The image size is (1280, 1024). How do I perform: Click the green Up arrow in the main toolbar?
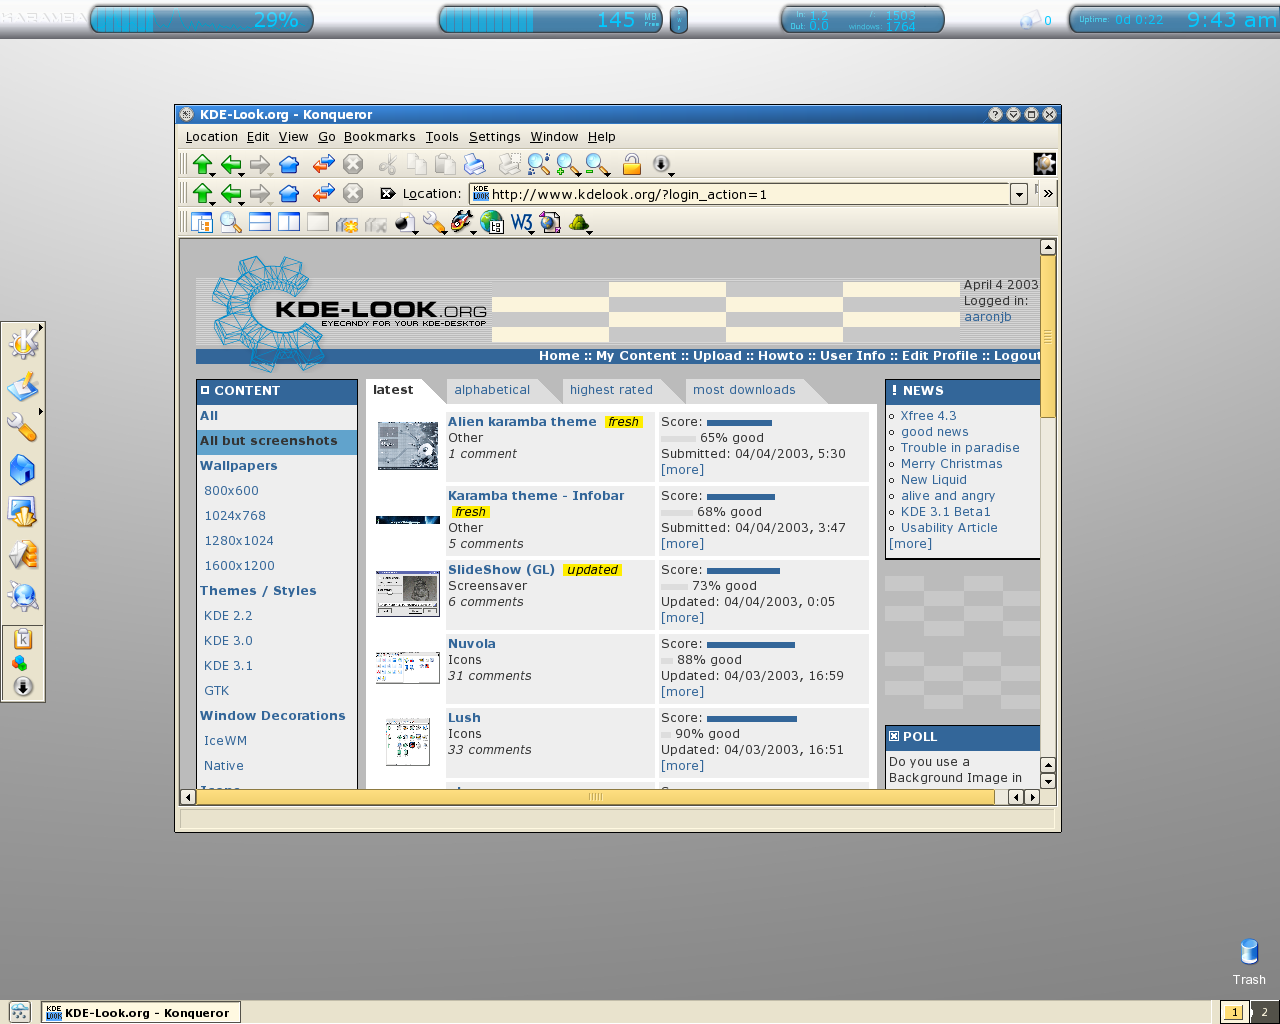pos(203,164)
